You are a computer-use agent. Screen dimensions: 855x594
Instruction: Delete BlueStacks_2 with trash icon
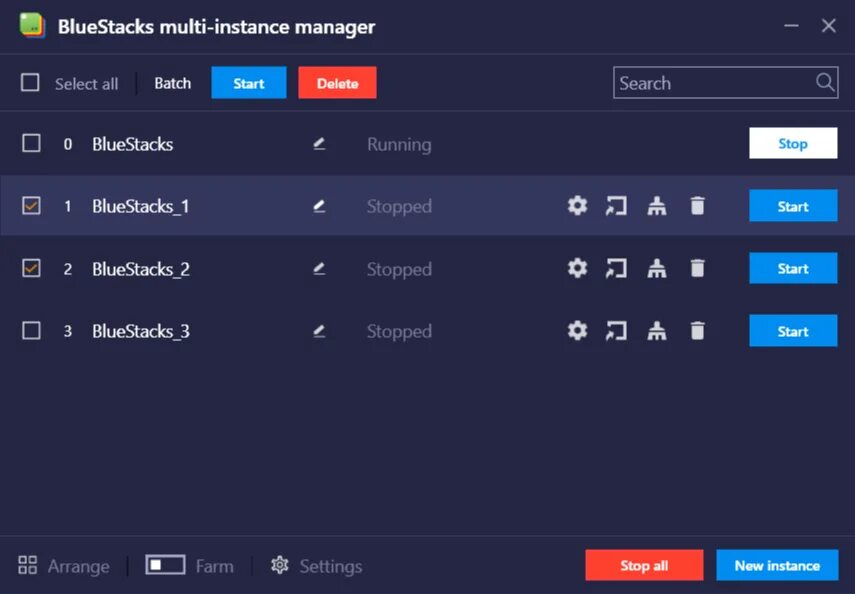pos(697,268)
